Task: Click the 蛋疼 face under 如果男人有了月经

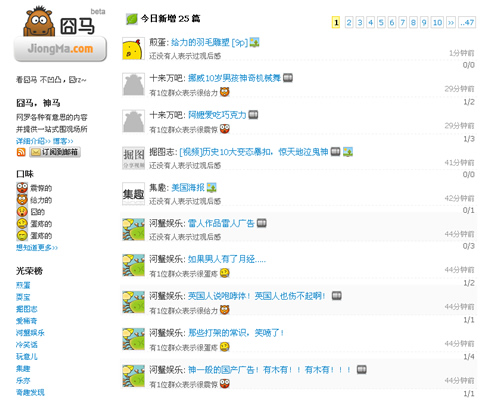Action: (225, 273)
